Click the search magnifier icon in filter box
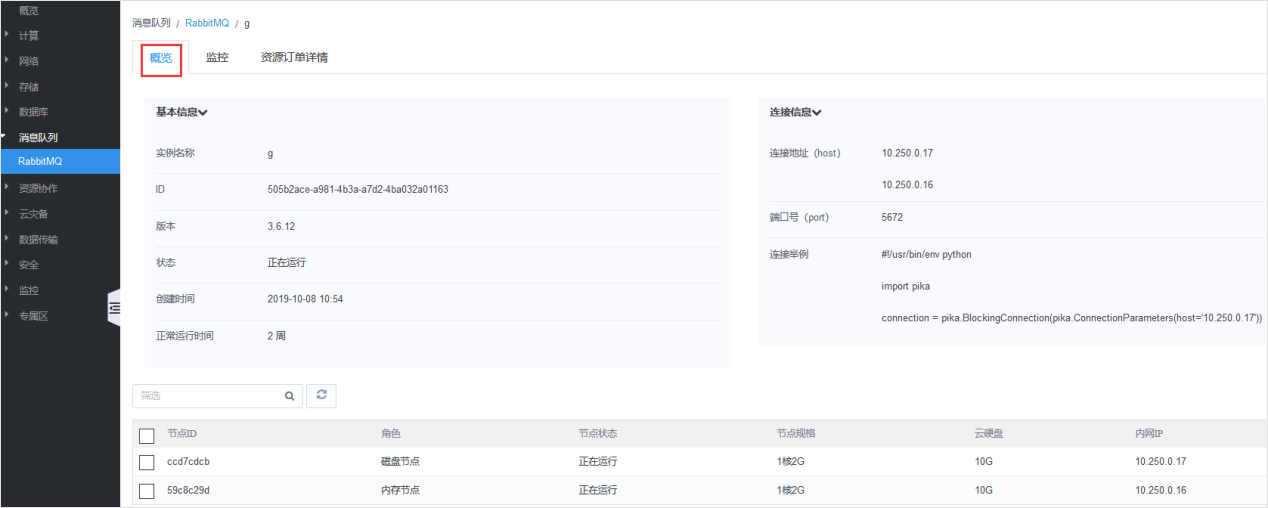The image size is (1268, 508). tap(289, 396)
